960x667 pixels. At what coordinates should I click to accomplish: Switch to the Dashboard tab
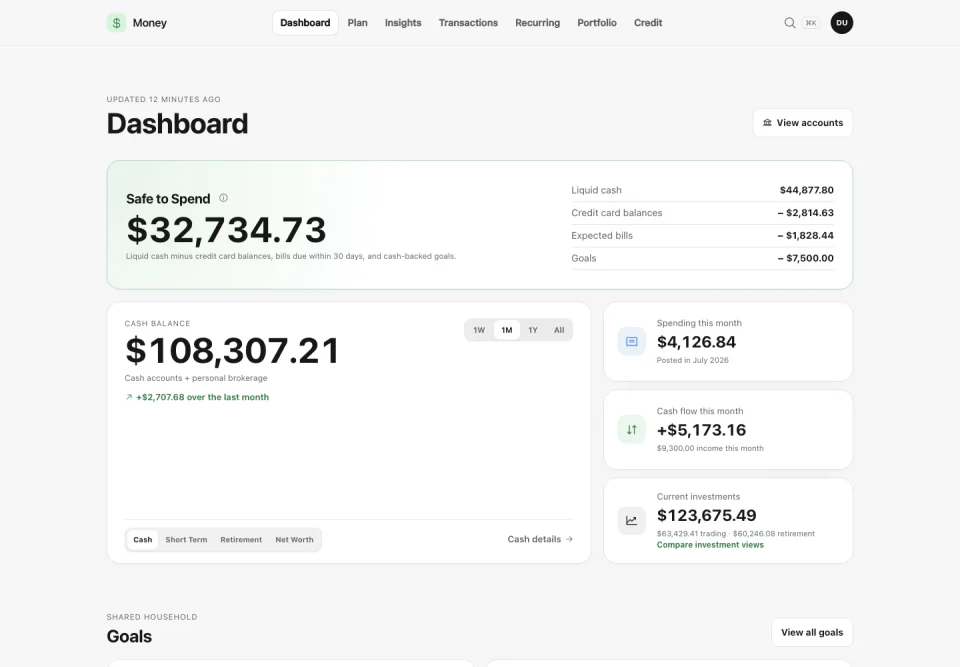point(305,23)
